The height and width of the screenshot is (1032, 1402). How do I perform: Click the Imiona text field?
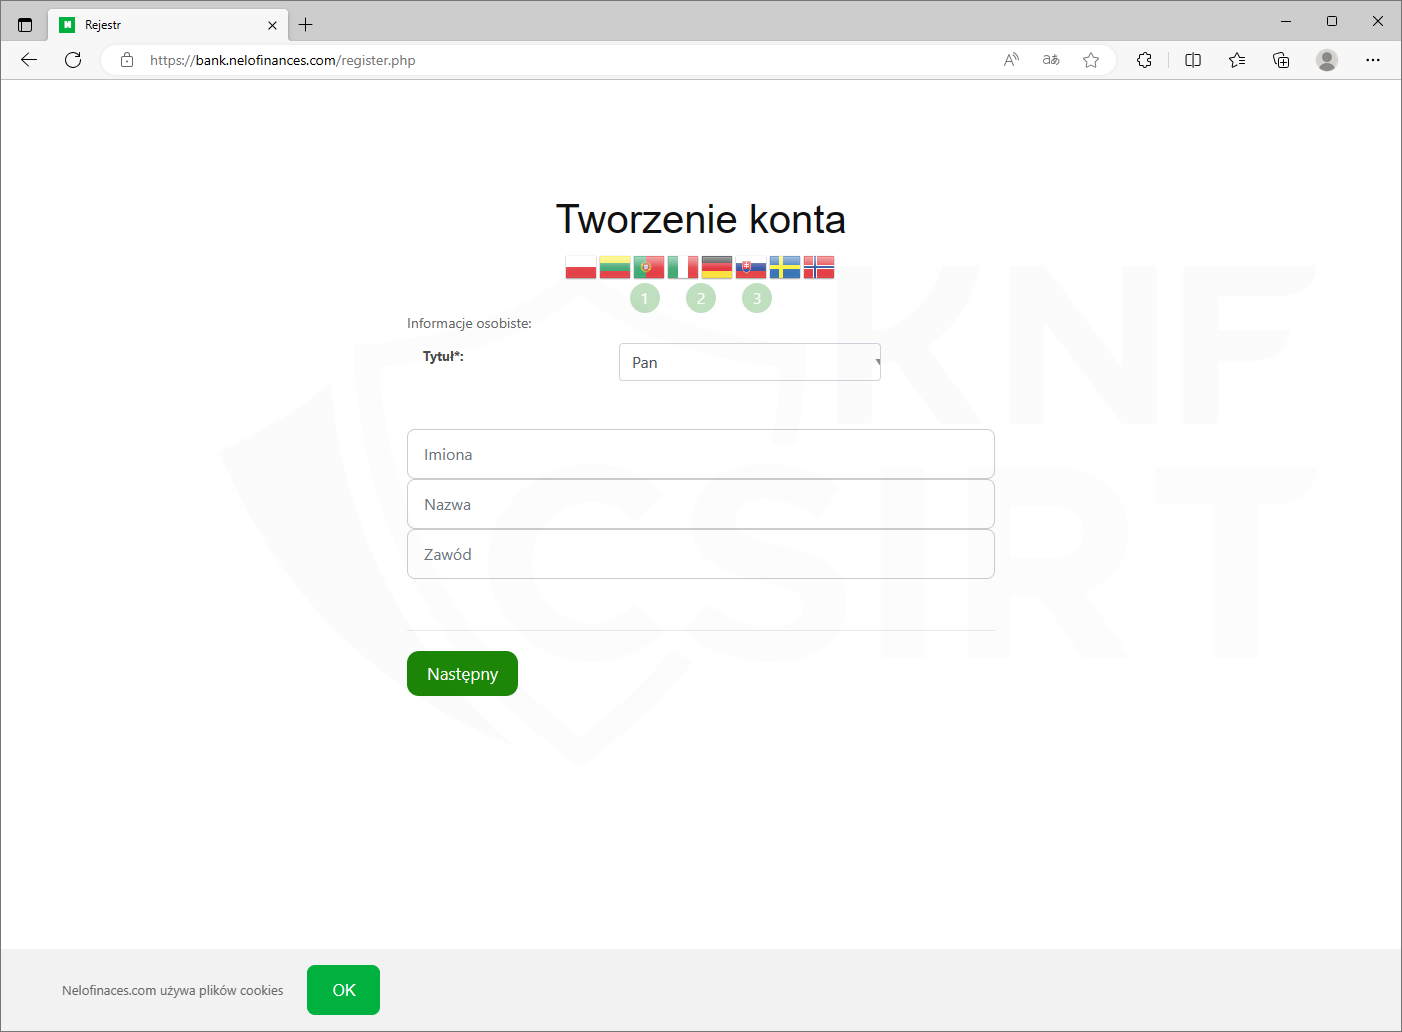[700, 454]
